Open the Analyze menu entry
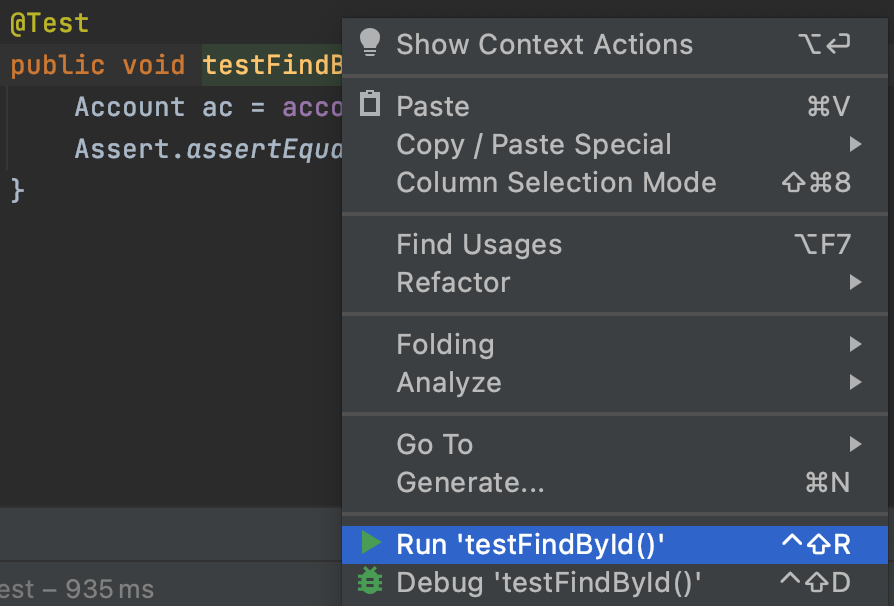894x606 pixels. 449,382
